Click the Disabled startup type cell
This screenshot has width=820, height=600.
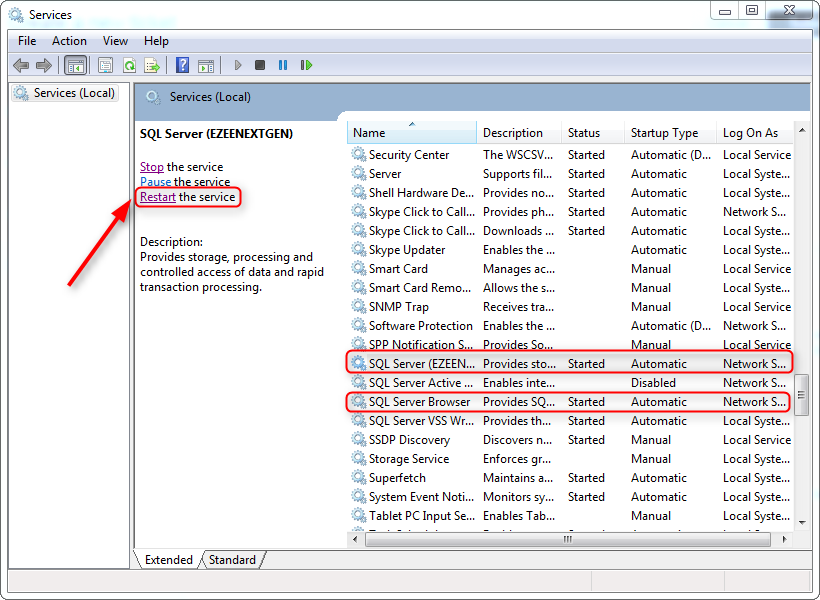click(x=653, y=382)
